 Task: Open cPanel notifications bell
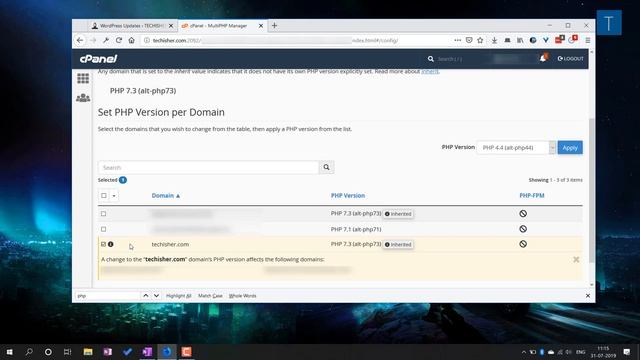click(543, 58)
